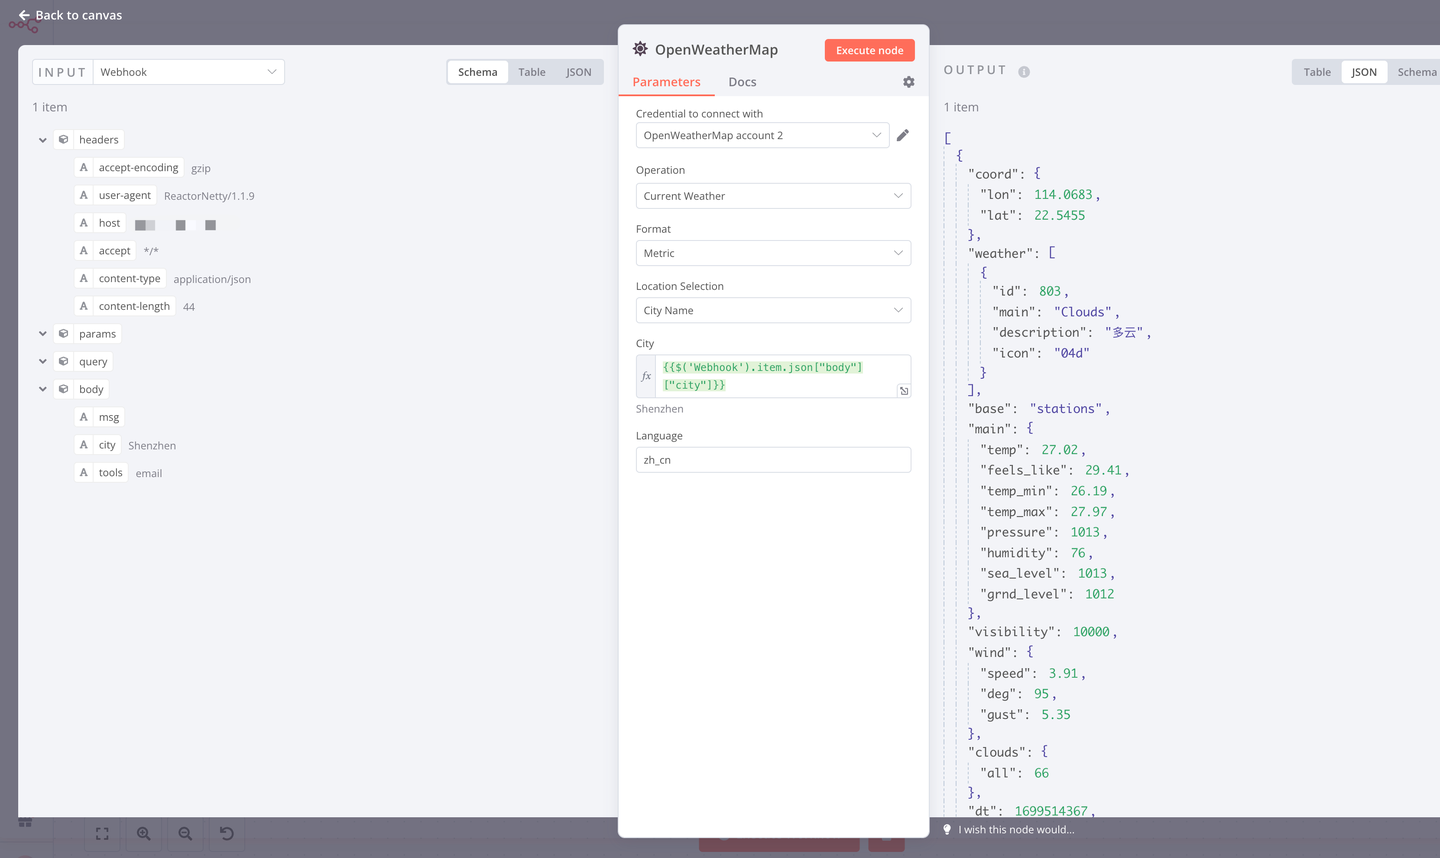1440x858 pixels.
Task: Click type icon of tools field
Action: tap(84, 473)
